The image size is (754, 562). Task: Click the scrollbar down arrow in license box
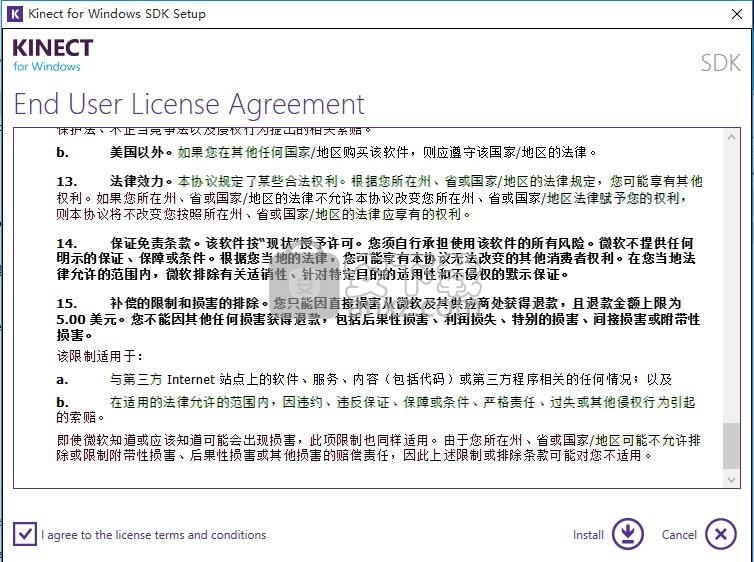[x=731, y=479]
